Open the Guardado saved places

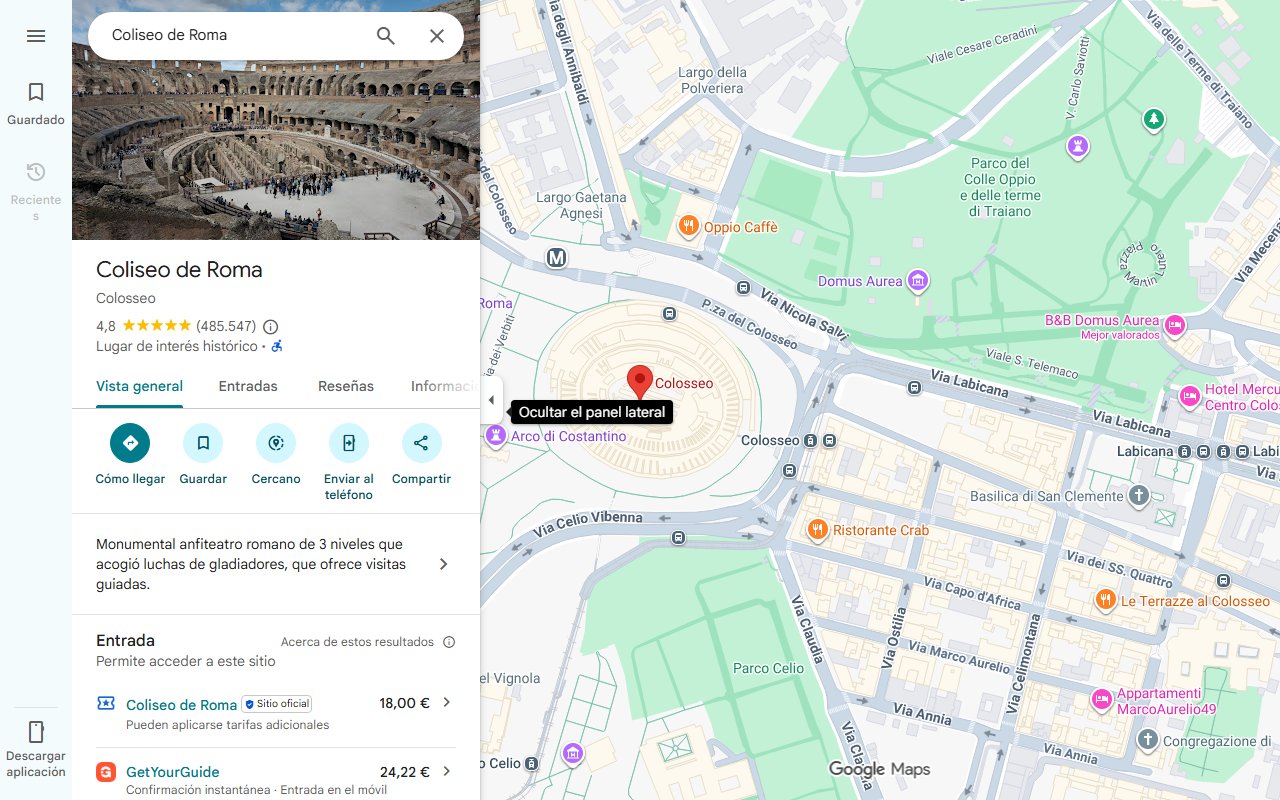click(36, 104)
